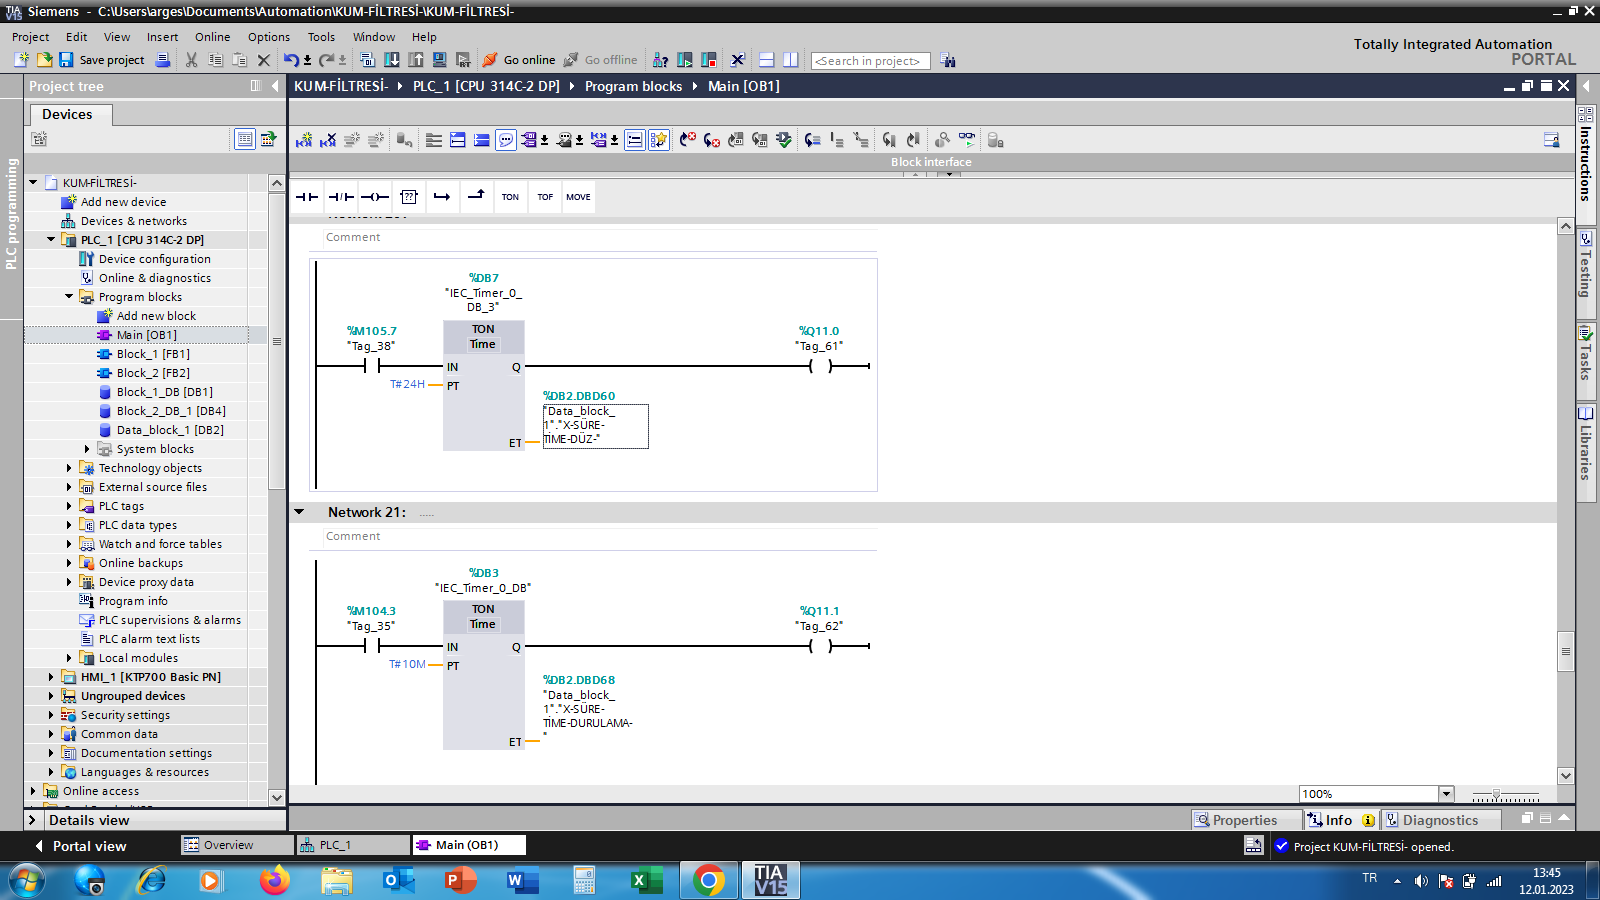Expand the Technology objects folder
This screenshot has height=900, width=1600.
tap(69, 468)
